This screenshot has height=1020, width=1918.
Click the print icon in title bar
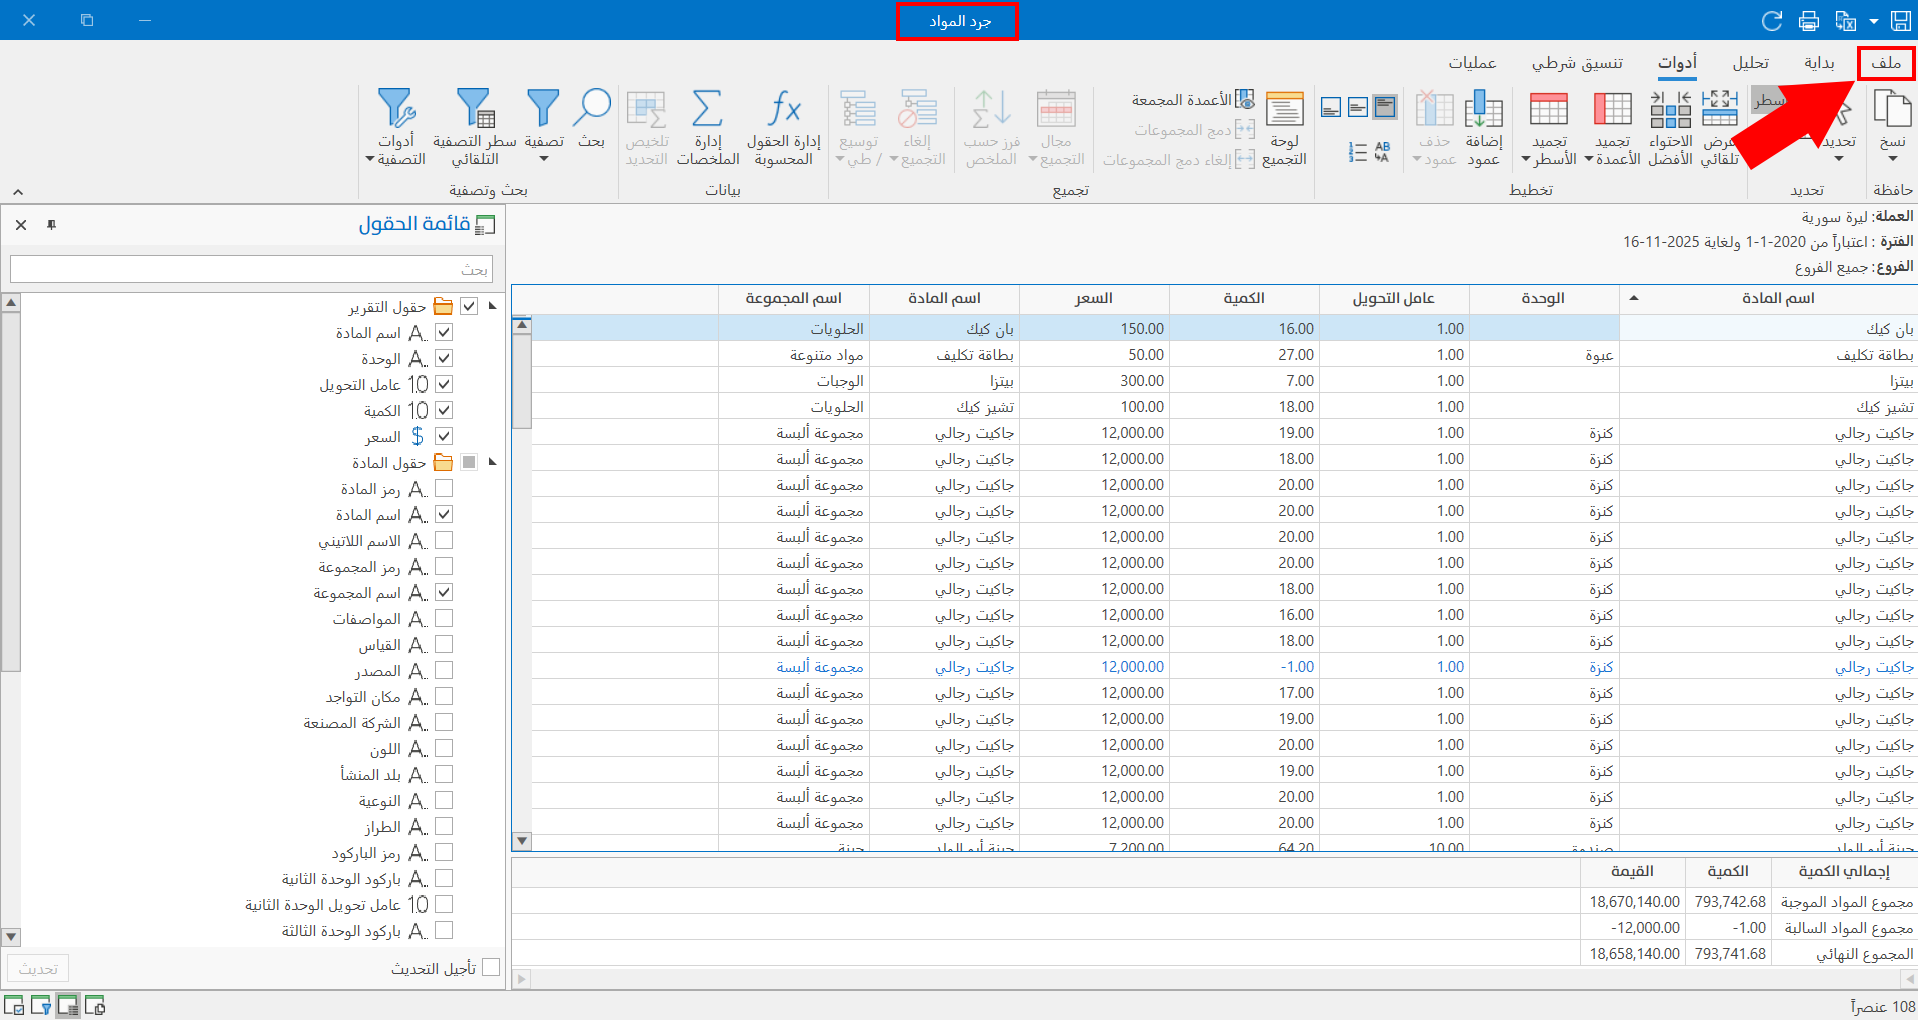(x=1809, y=21)
